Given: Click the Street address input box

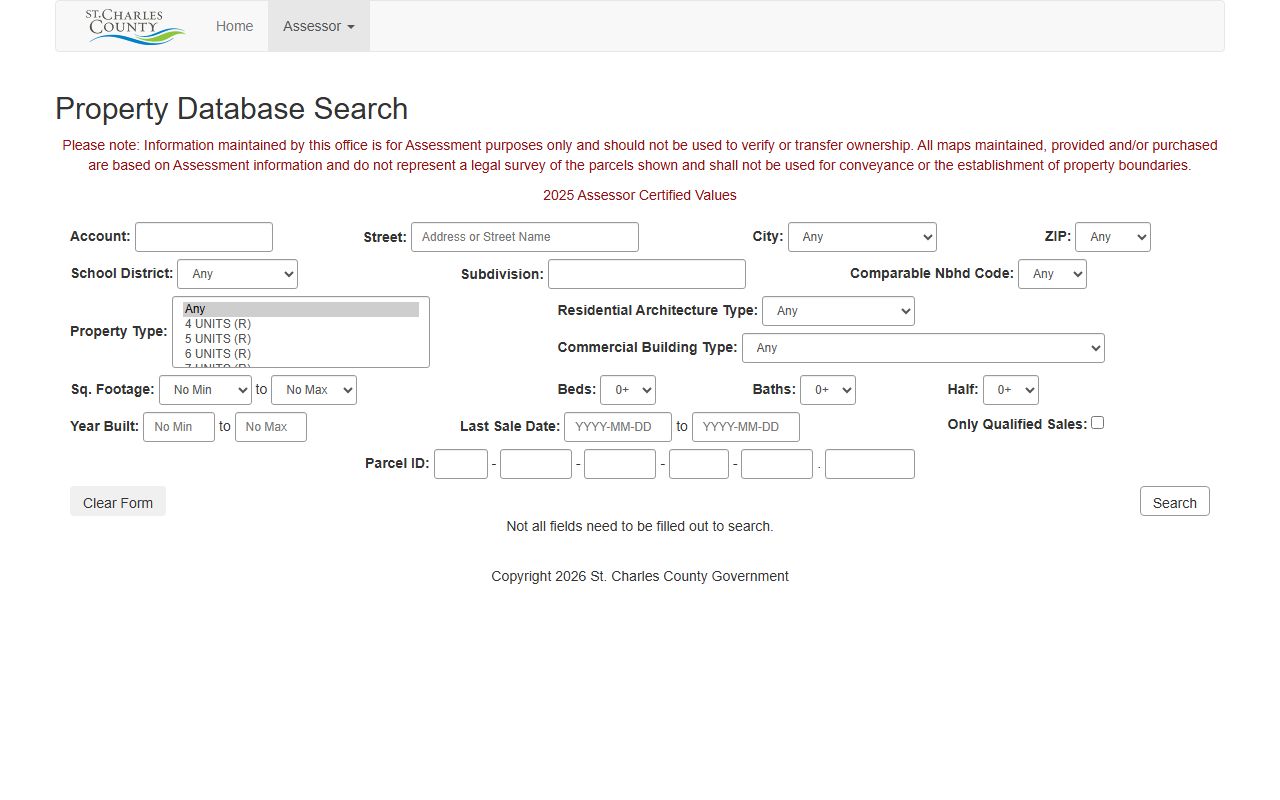Looking at the screenshot, I should [x=525, y=237].
